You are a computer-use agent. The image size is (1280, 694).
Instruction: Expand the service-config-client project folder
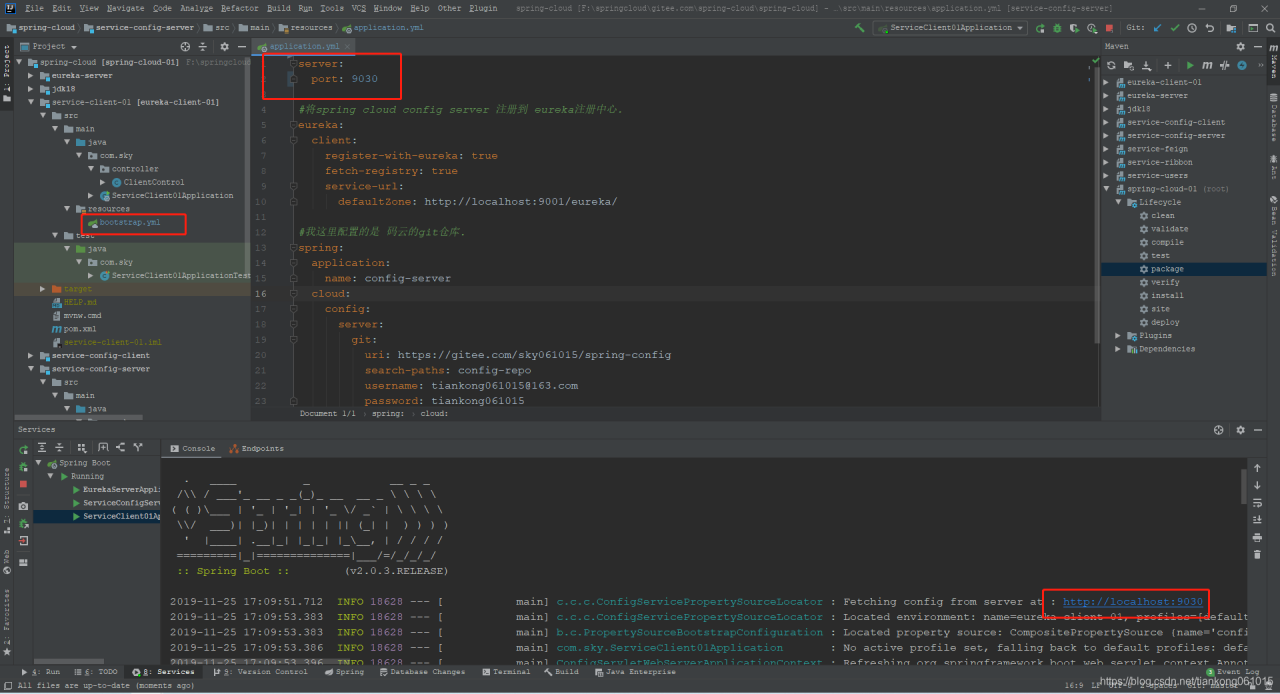click(x=32, y=355)
